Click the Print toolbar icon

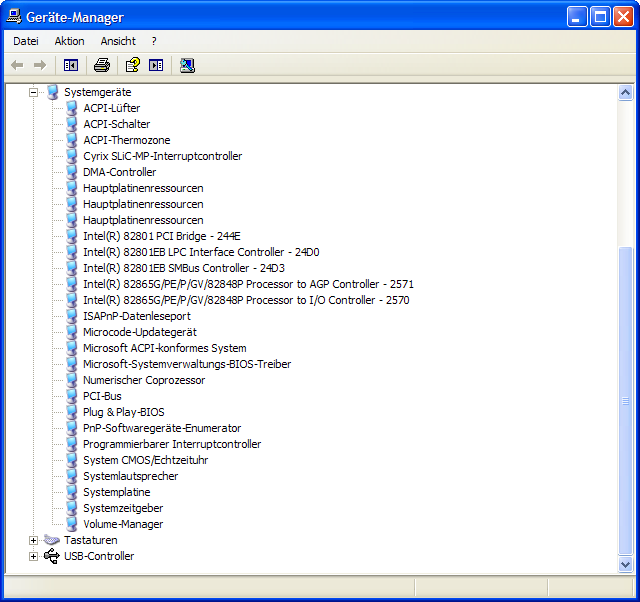tap(102, 65)
